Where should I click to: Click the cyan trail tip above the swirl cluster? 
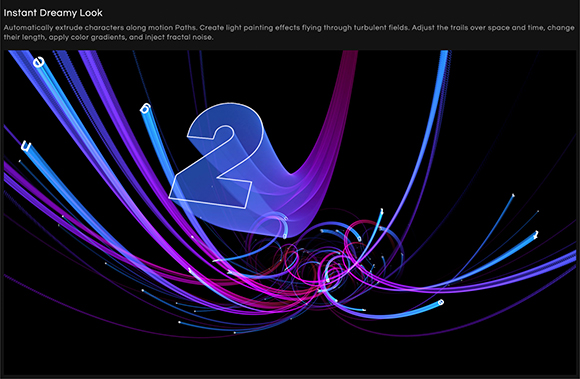(382, 212)
